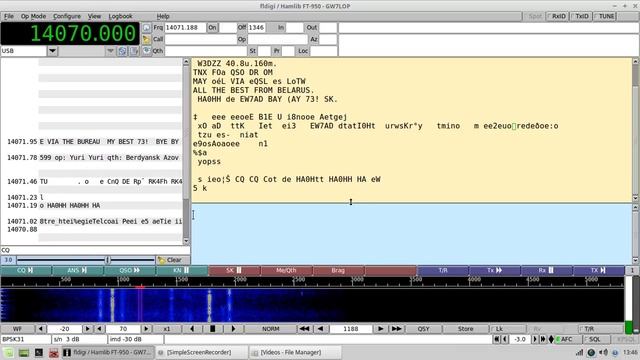The image size is (640, 360).
Task: Change waterfall zoom x1 button
Action: coord(167,329)
